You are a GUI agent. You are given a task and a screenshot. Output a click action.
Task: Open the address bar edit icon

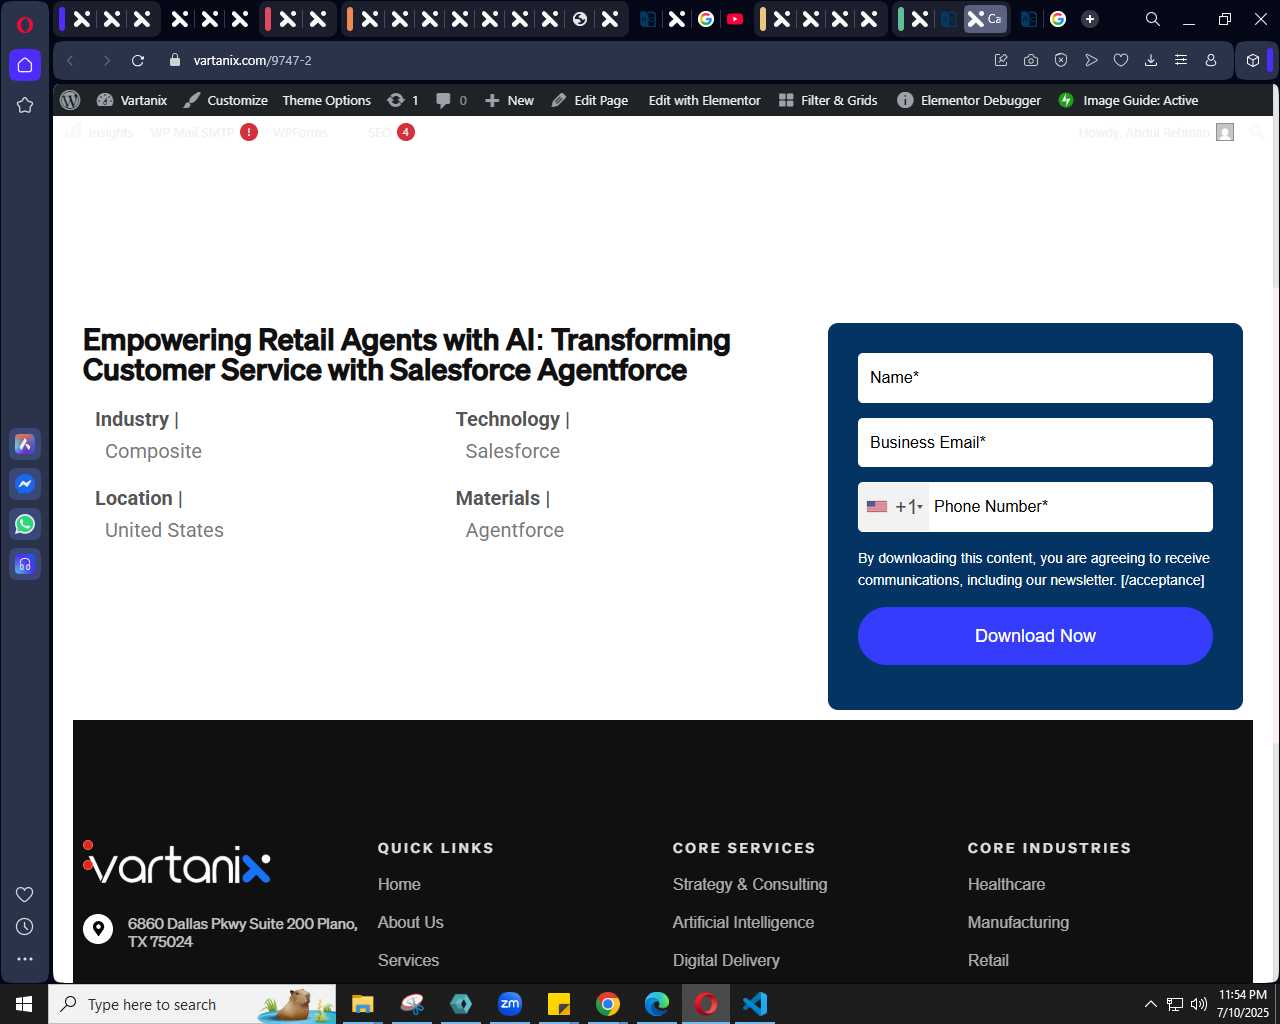[1001, 61]
